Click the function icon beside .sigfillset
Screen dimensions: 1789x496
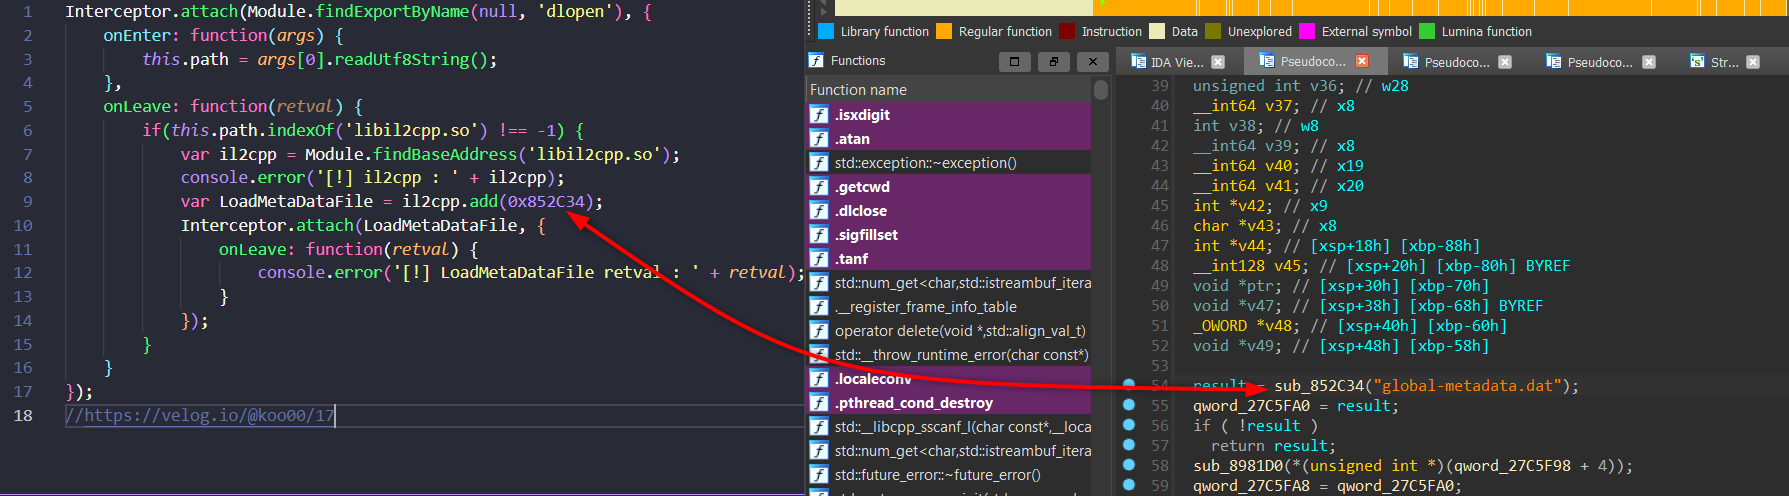click(819, 234)
